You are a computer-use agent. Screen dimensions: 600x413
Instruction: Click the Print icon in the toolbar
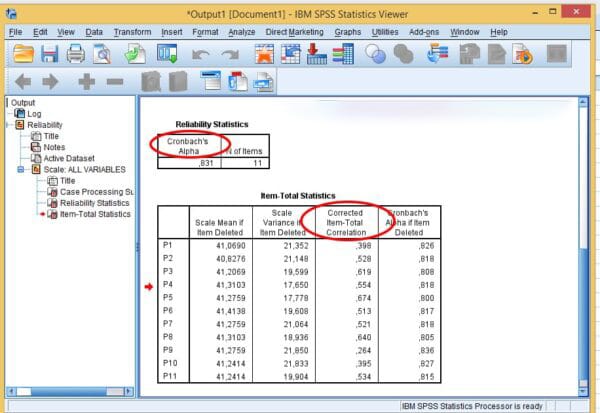click(x=76, y=54)
